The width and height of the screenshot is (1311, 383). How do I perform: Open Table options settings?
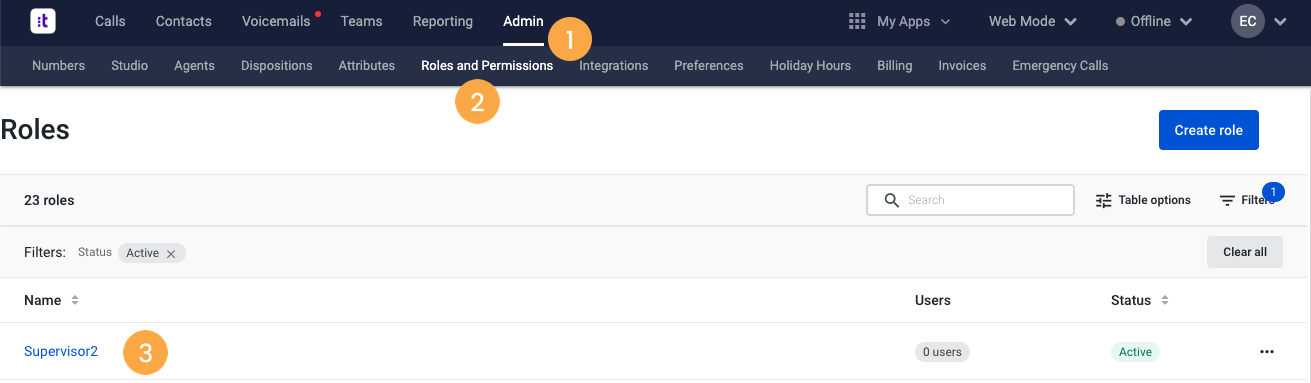pyautogui.click(x=1143, y=200)
